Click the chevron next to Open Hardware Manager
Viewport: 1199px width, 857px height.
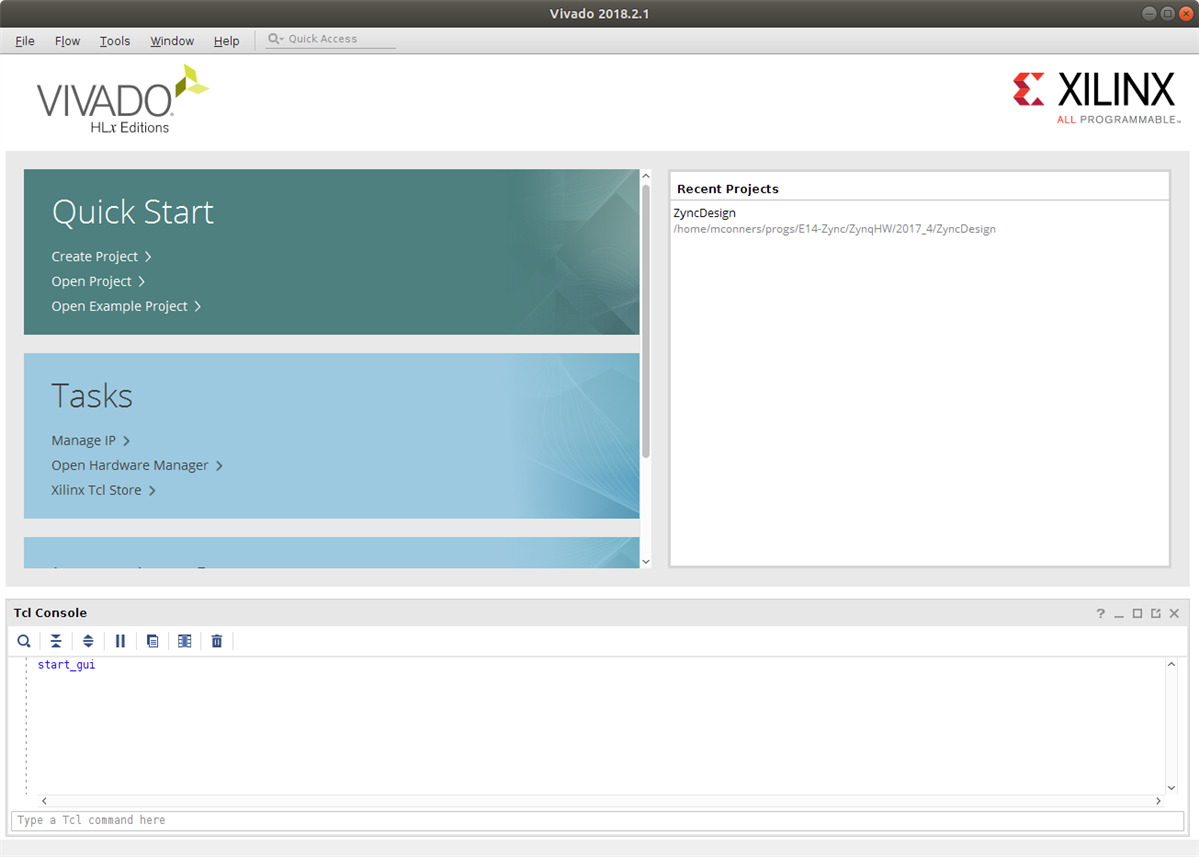(x=219, y=466)
